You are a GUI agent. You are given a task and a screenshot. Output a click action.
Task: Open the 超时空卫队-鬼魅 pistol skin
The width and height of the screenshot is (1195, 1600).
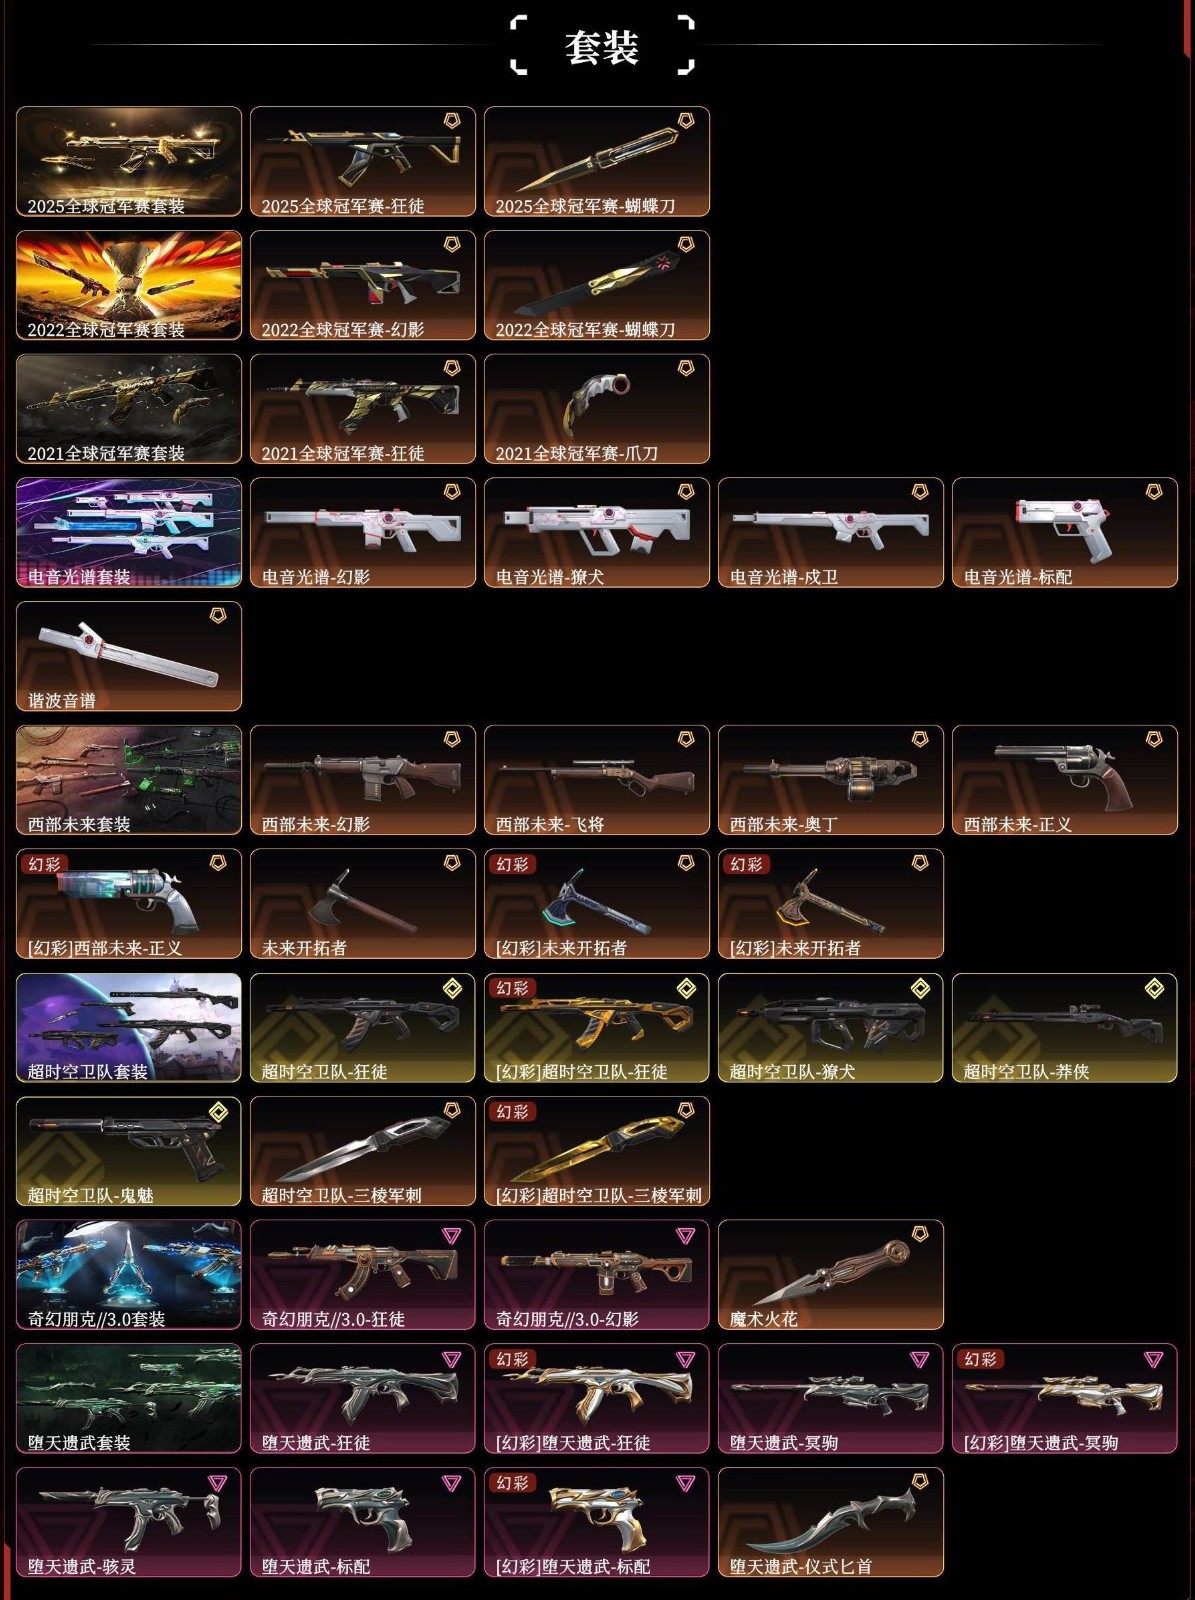[129, 1151]
